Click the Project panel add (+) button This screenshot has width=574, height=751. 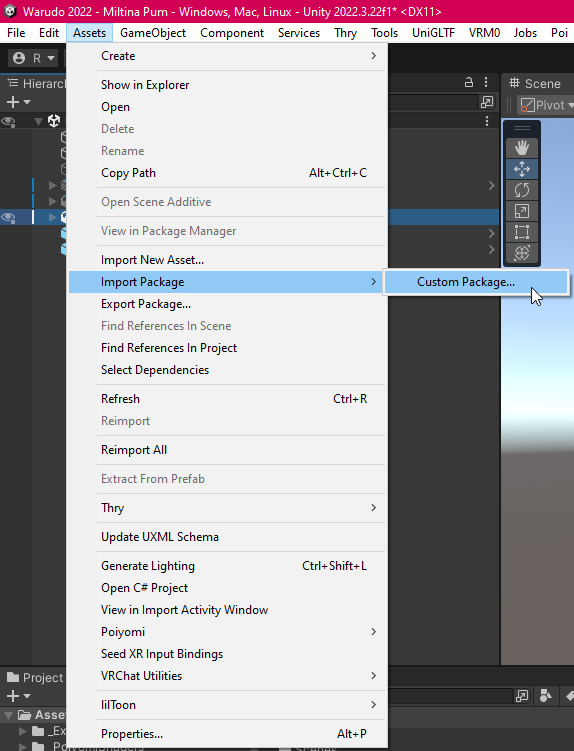(13, 695)
